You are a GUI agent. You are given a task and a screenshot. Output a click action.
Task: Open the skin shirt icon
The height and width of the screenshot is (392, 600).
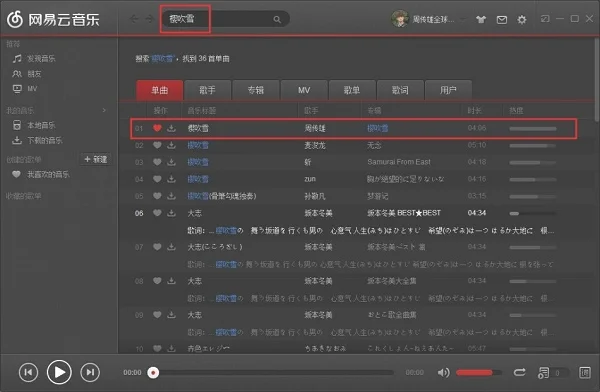click(481, 19)
